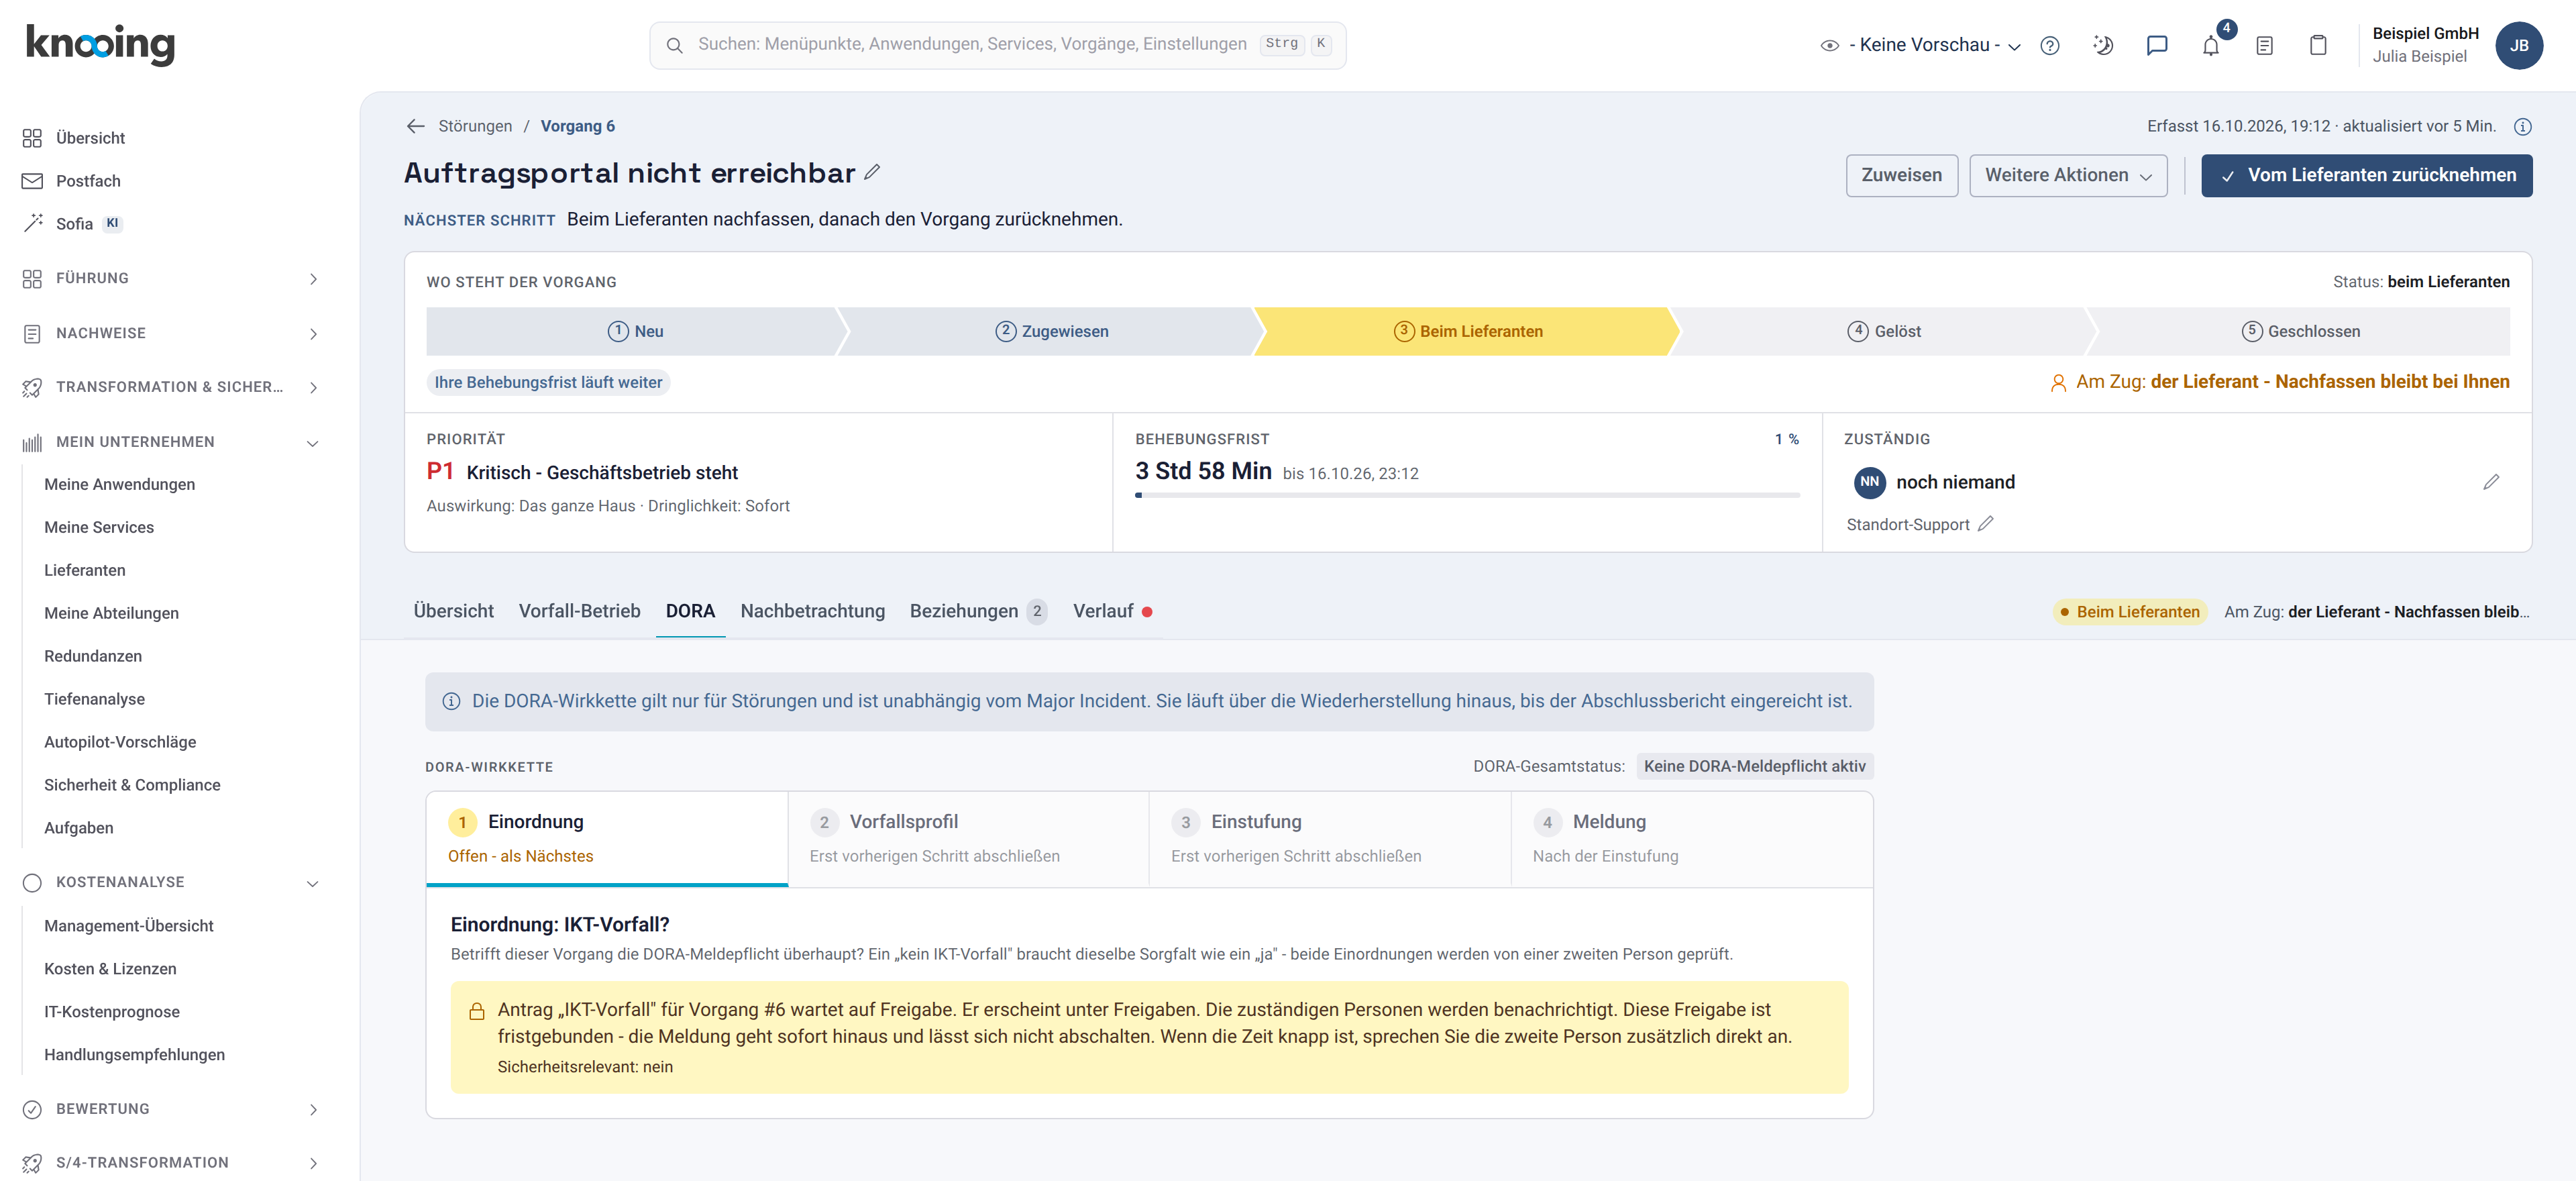Edit the Standort-Support group pencil icon
The width and height of the screenshot is (2576, 1181).
tap(1986, 524)
